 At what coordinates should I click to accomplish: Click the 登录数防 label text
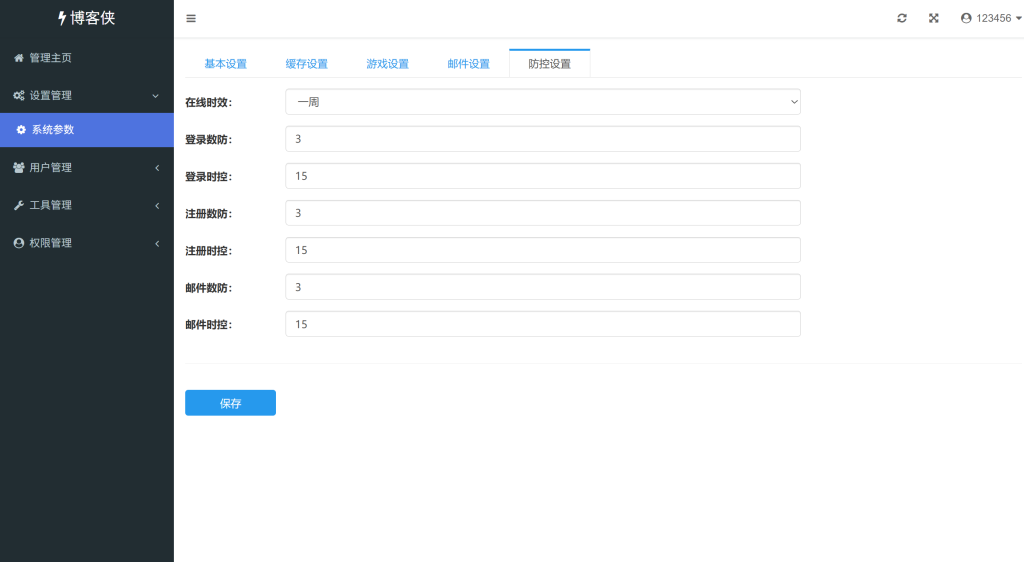tap(208, 140)
